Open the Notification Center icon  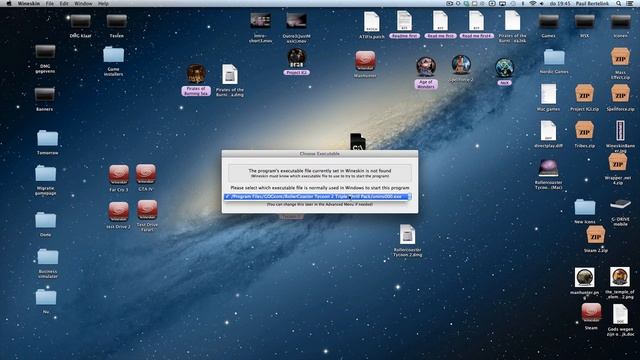[630, 3]
